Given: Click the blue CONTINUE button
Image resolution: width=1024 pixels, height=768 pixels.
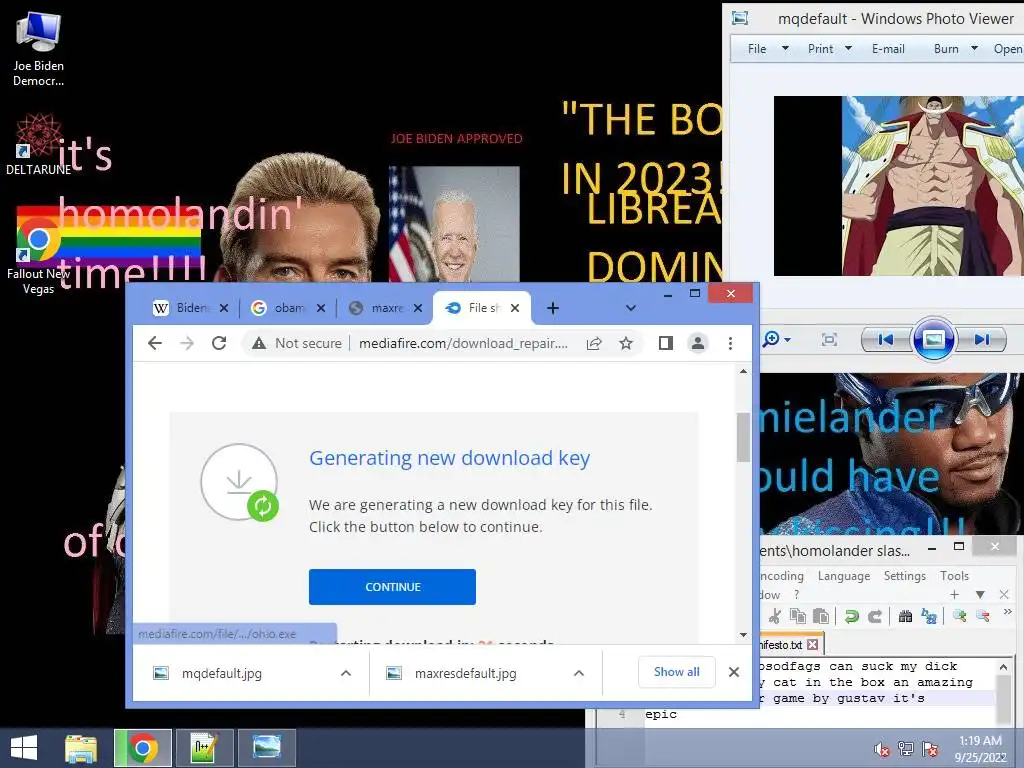Looking at the screenshot, I should (x=392, y=587).
